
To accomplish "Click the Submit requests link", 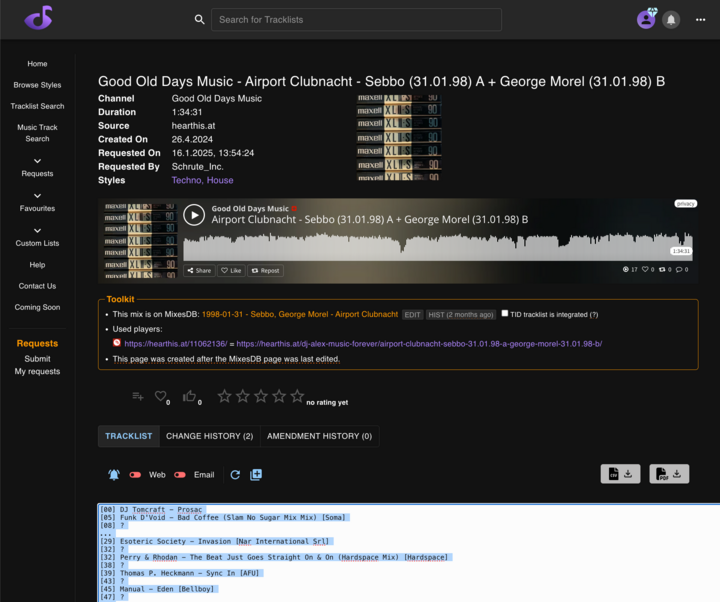I will pos(37,359).
